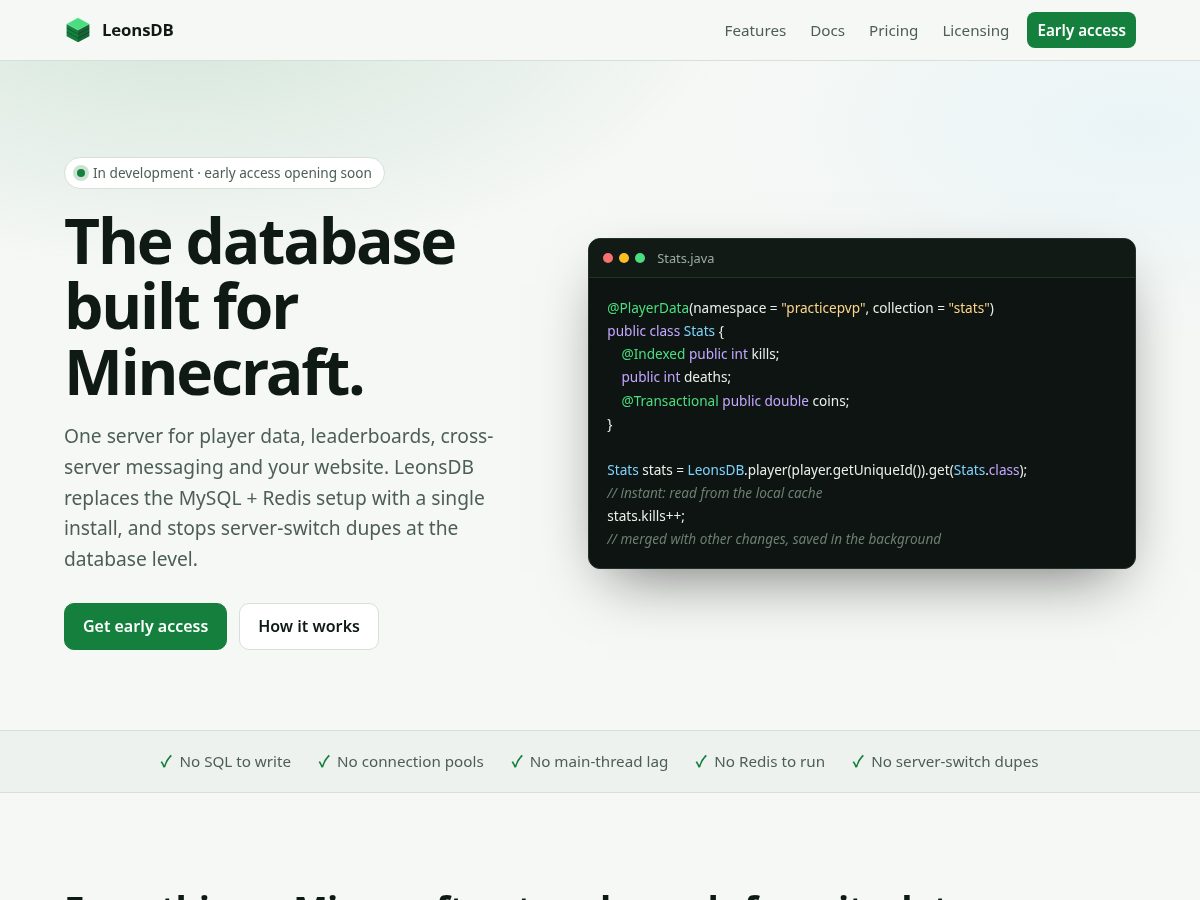Click the 'No Redis to run' text

tap(769, 762)
